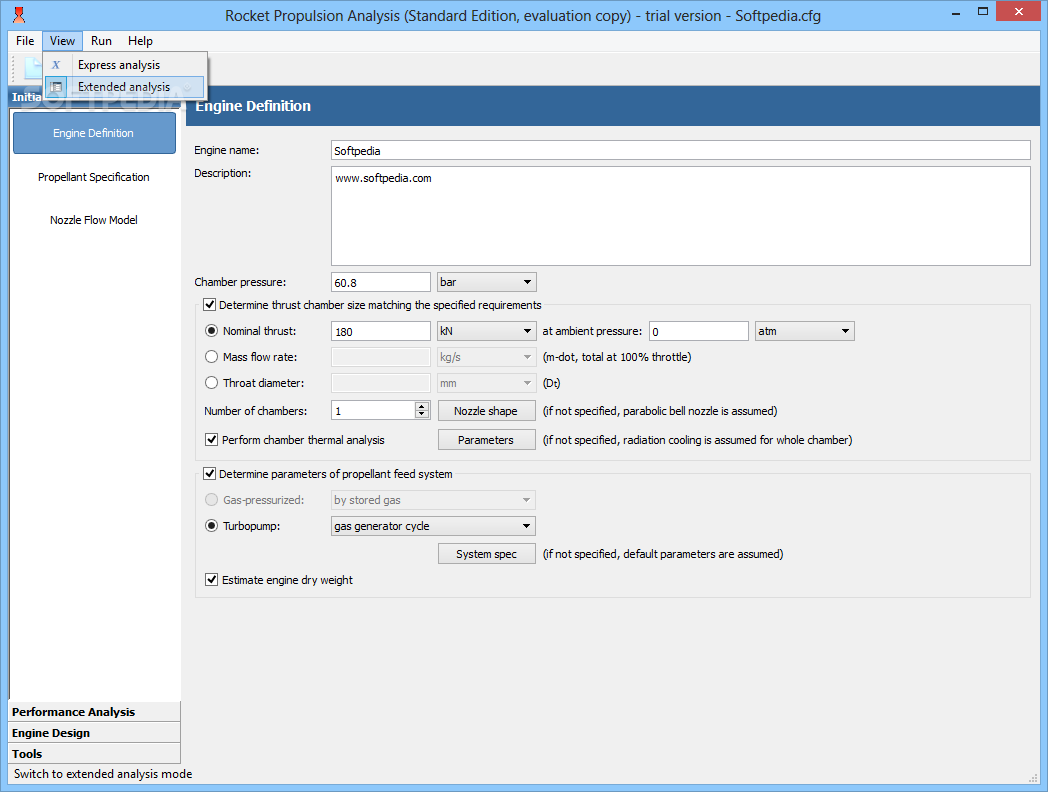Expand the Engine Design section
The width and height of the screenshot is (1048, 792).
[x=94, y=733]
